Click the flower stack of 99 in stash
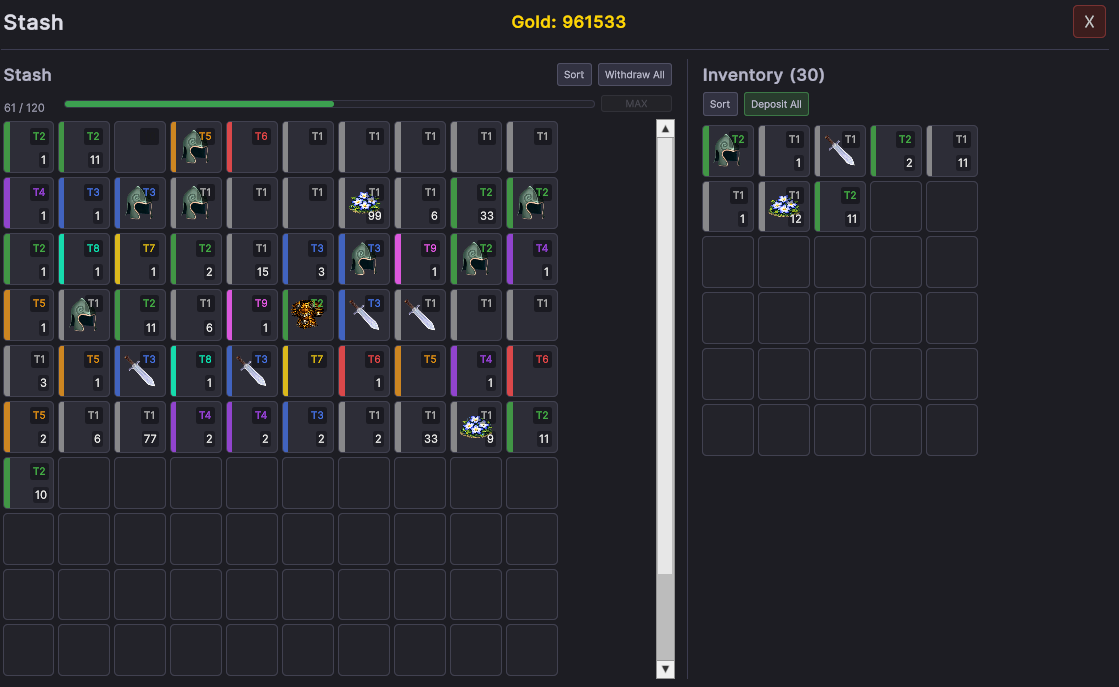This screenshot has width=1119, height=687. (x=364, y=203)
